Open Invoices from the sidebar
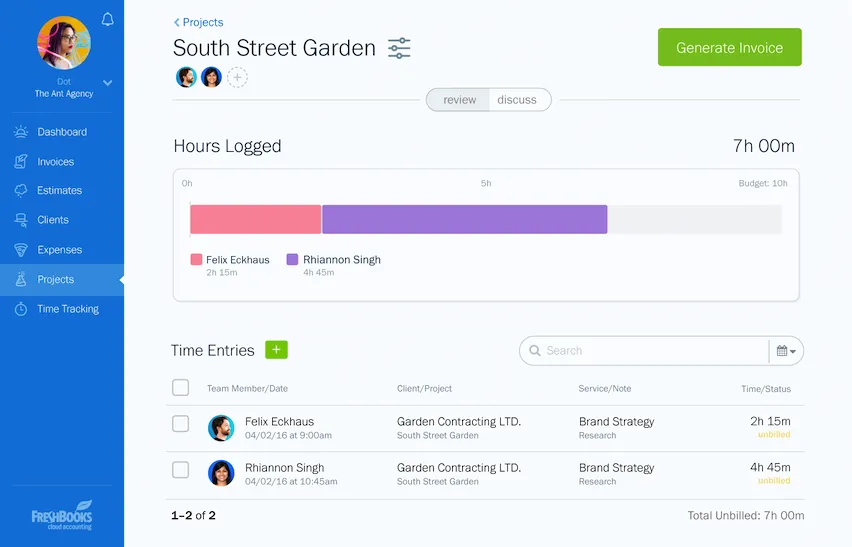Image resolution: width=852 pixels, height=547 pixels. [x=55, y=161]
